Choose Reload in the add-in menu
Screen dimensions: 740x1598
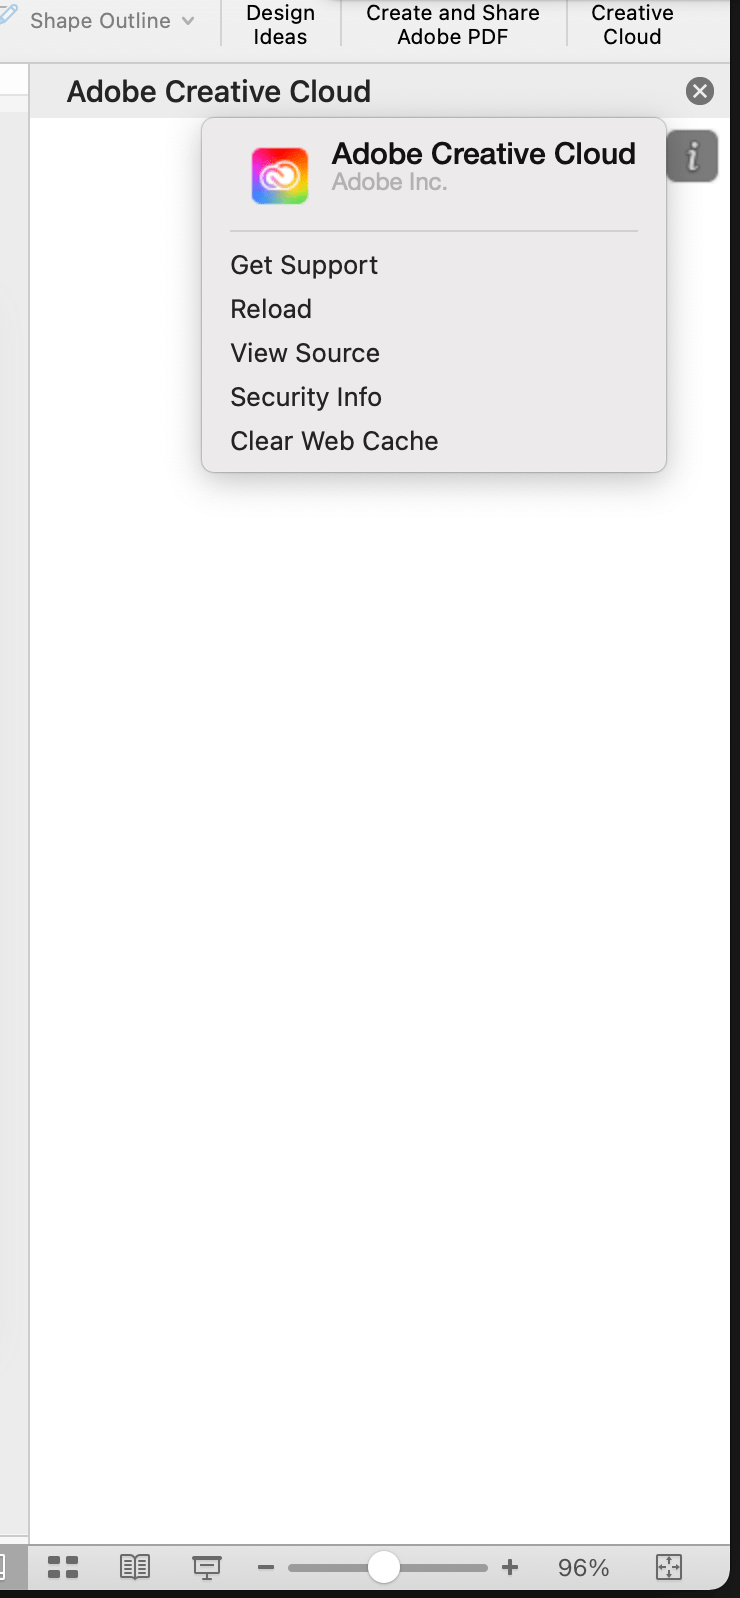[271, 309]
